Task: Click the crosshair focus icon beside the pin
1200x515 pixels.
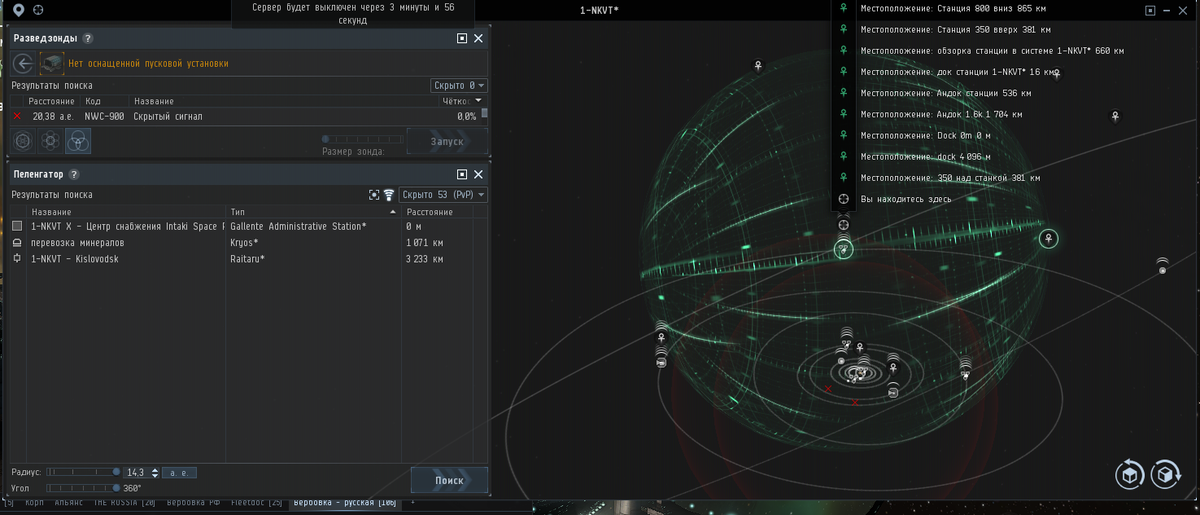Action: 39,11
